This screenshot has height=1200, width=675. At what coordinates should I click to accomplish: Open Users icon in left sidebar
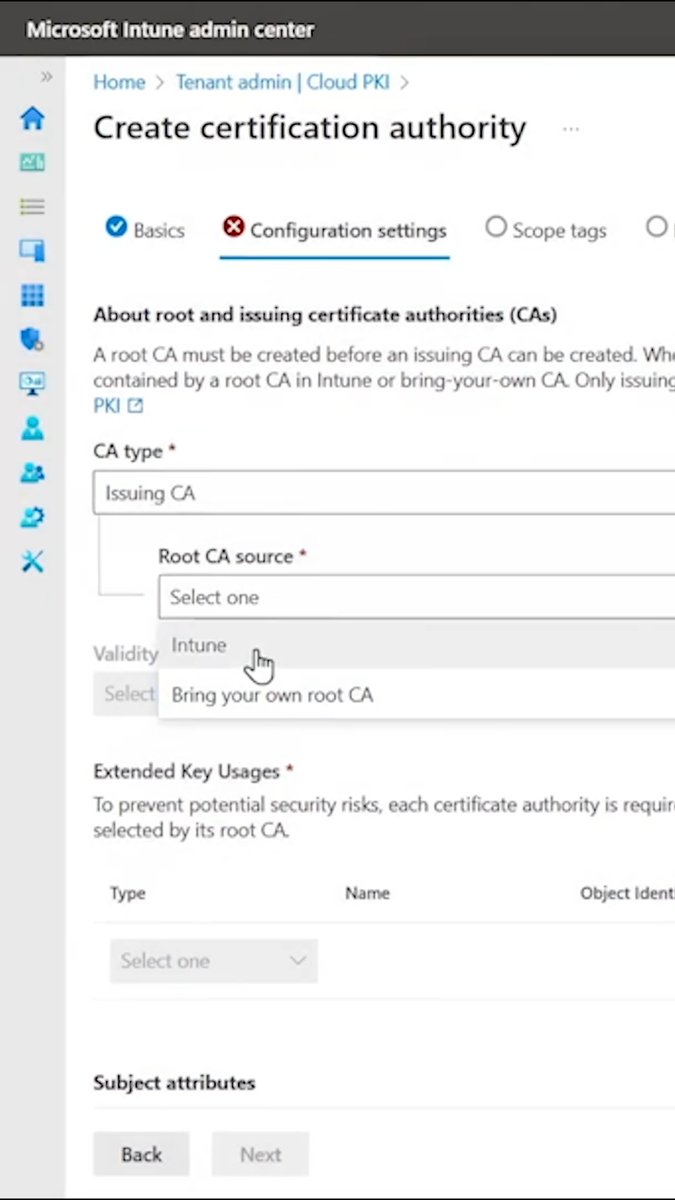pyautogui.click(x=32, y=428)
